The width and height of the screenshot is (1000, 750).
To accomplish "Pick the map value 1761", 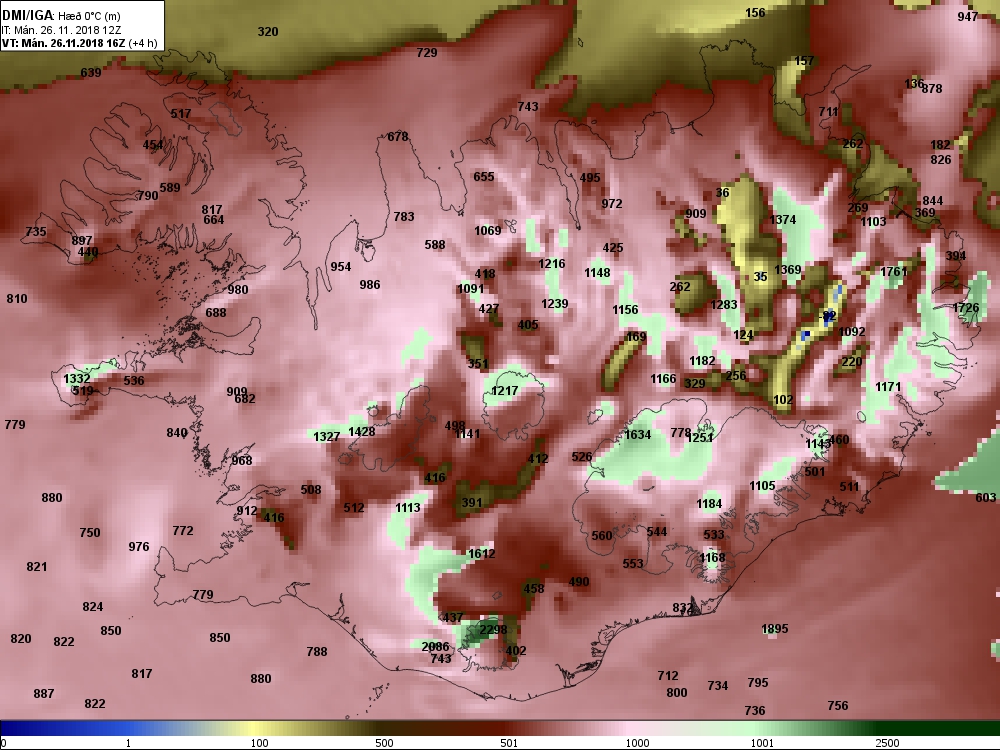I will point(893,272).
